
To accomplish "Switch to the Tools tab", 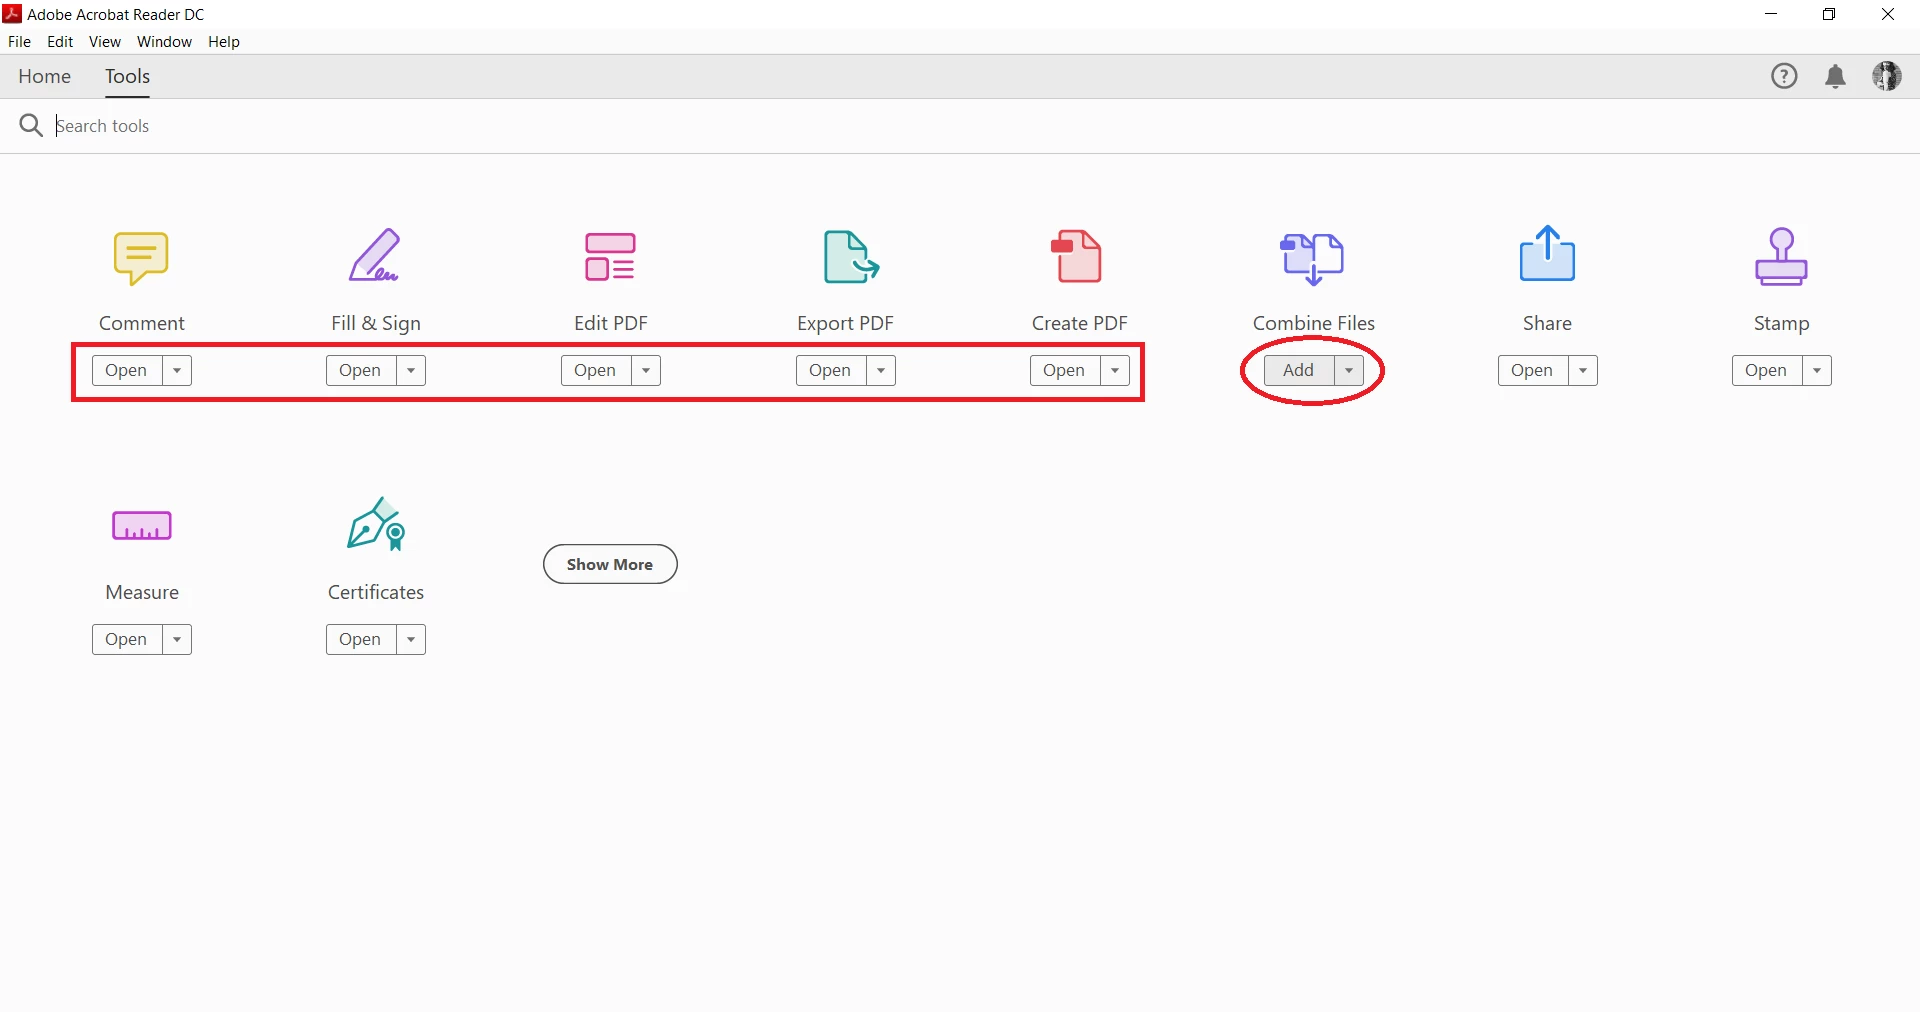I will 127,76.
